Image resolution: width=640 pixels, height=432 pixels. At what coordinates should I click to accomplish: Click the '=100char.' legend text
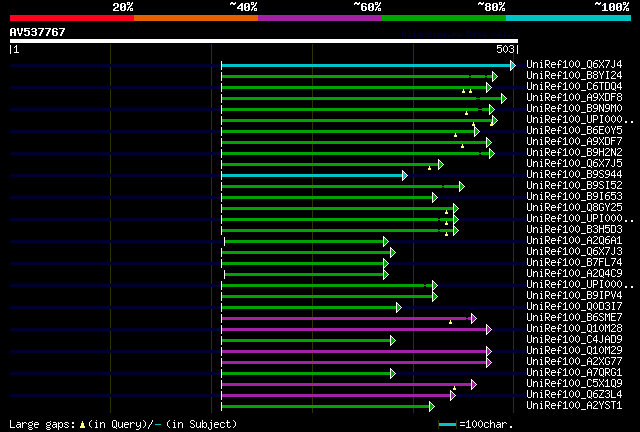(x=486, y=425)
